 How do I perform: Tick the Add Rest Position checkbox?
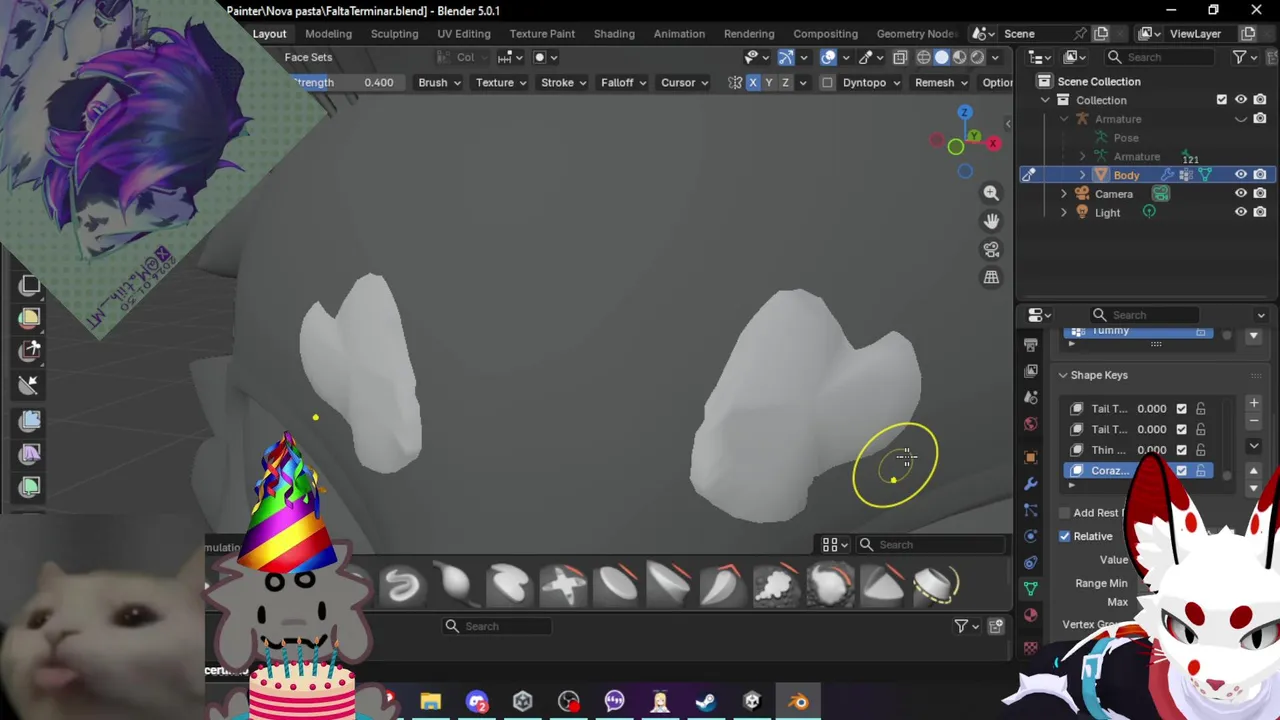point(1064,513)
